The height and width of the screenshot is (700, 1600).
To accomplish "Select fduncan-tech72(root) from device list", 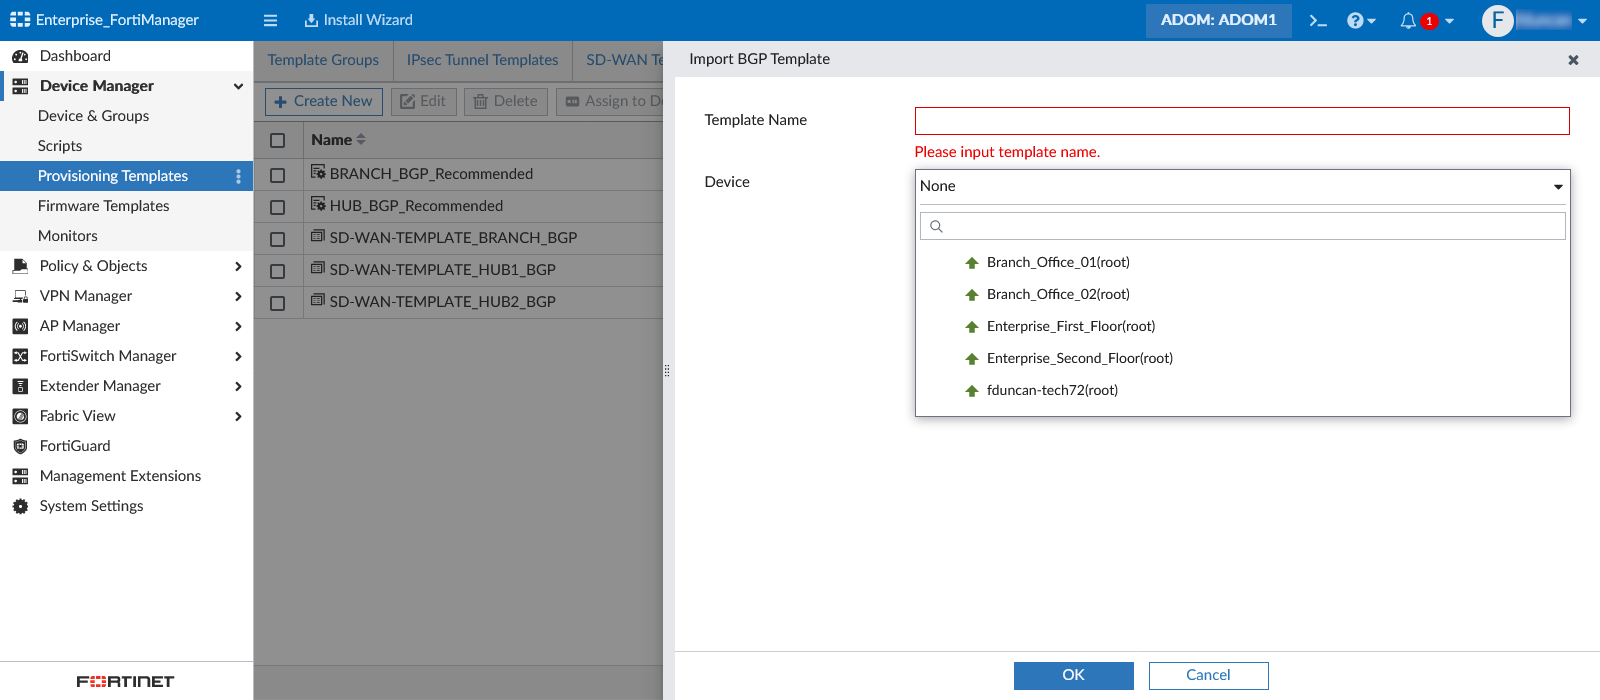I will (x=1052, y=390).
